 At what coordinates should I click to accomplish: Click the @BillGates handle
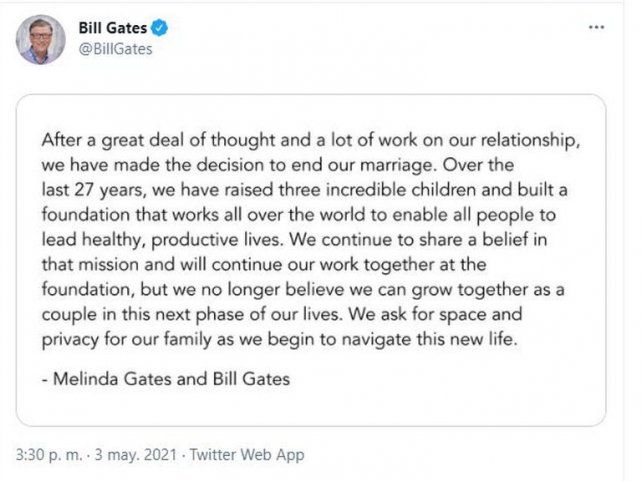(115, 48)
